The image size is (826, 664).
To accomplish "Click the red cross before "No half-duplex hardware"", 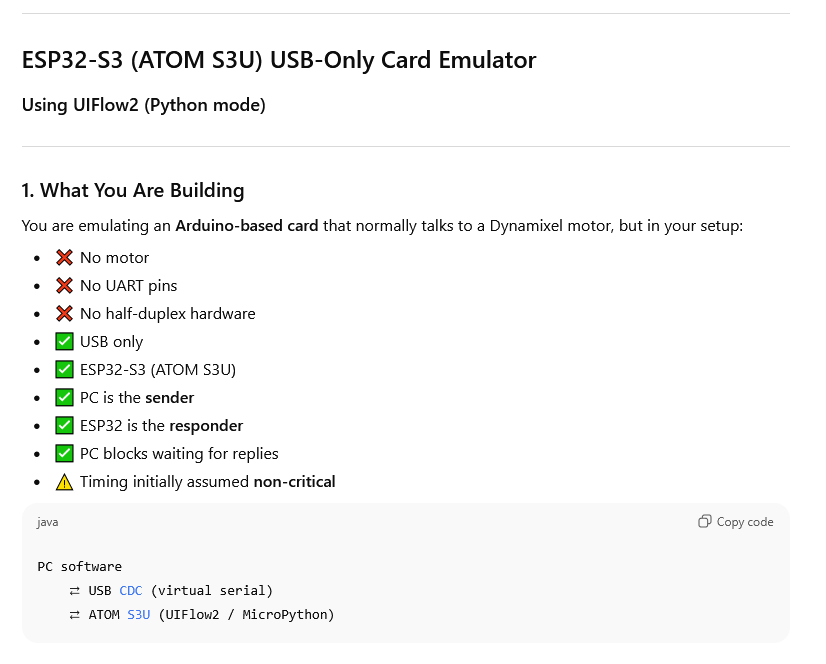I will click(x=65, y=314).
